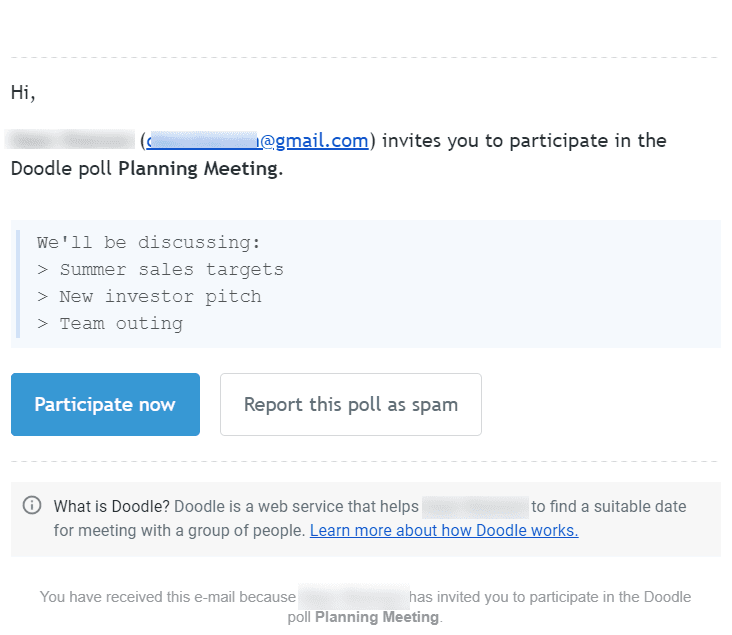The width and height of the screenshot is (732, 635).
Task: Click the We'll be discussing heading line
Action: (148, 242)
